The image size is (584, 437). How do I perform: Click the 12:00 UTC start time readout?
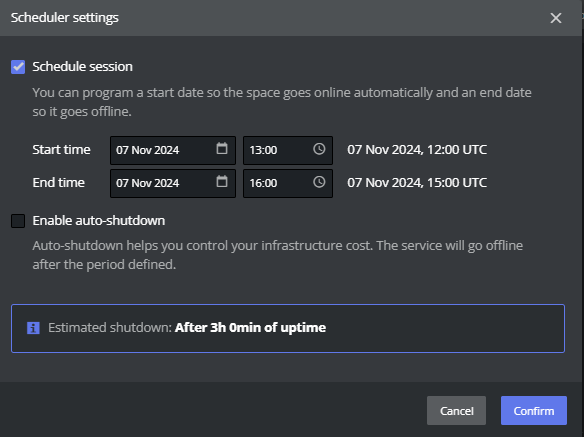[x=417, y=150]
